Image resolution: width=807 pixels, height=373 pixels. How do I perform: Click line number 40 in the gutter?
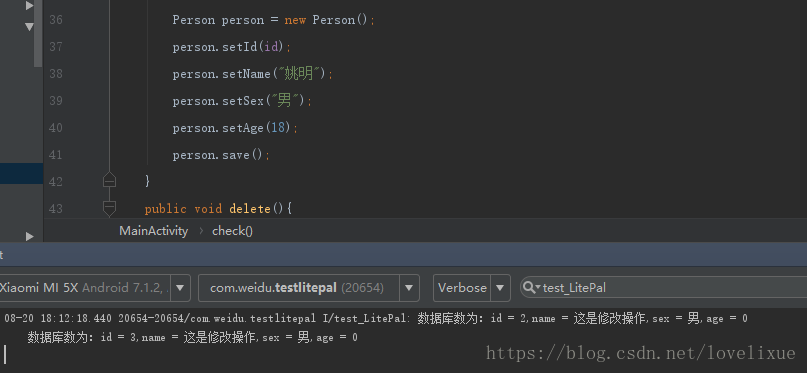(x=56, y=128)
